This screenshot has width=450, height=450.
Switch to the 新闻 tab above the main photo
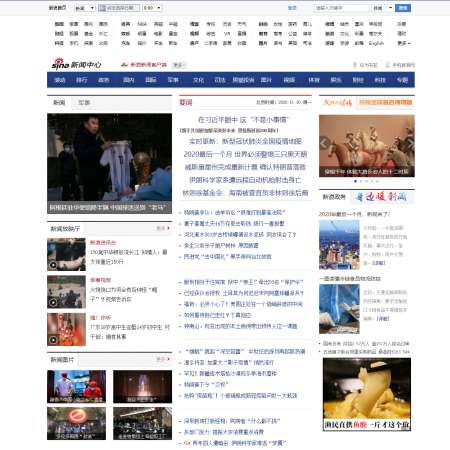pyautogui.click(x=59, y=103)
